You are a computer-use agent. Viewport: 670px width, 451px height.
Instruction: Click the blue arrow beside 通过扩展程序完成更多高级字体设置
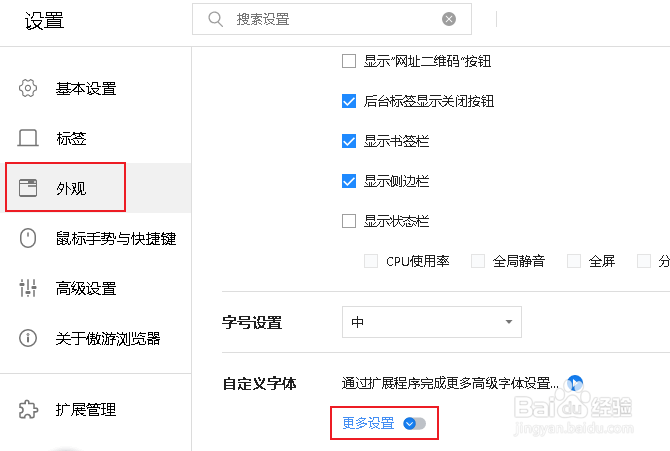[x=575, y=383]
